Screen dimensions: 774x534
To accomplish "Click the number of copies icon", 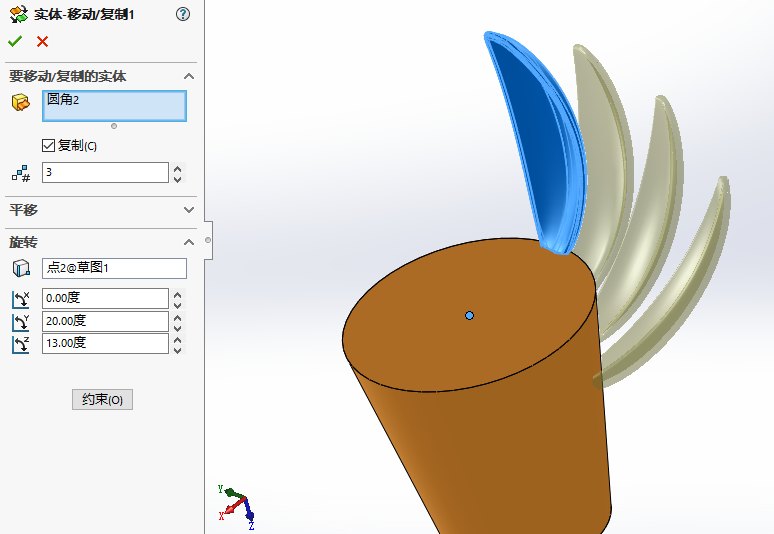I will 20,173.
